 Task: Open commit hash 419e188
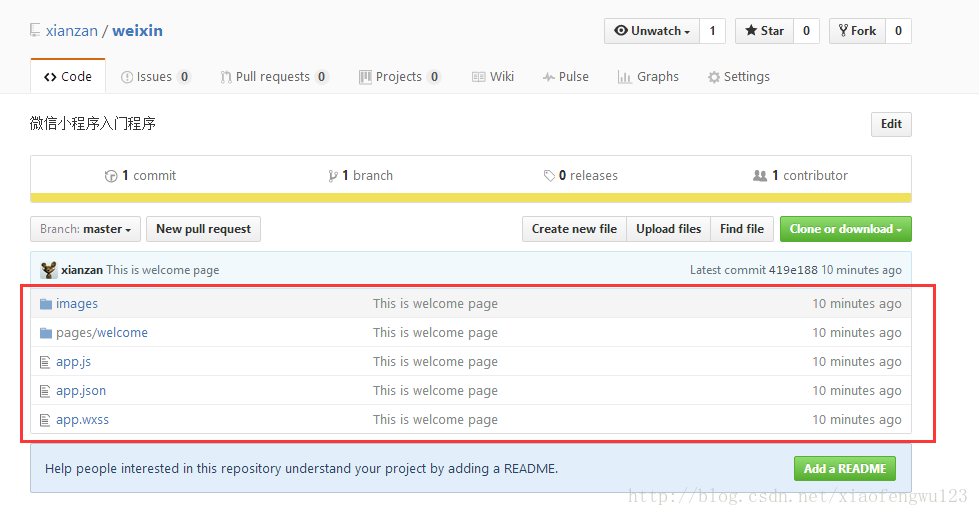coord(793,270)
